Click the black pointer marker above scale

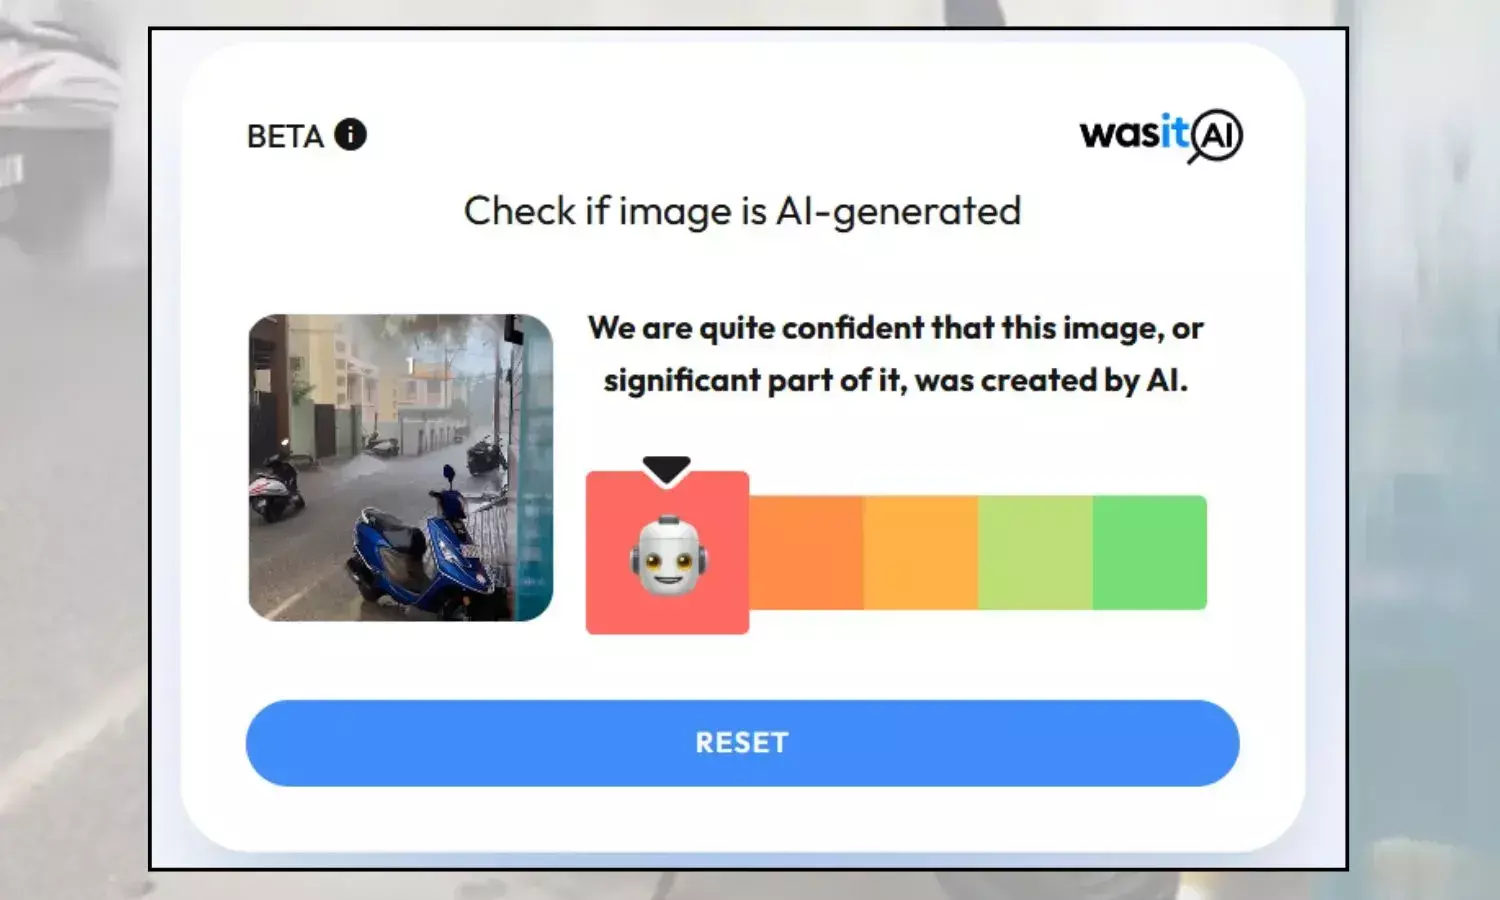click(x=667, y=470)
